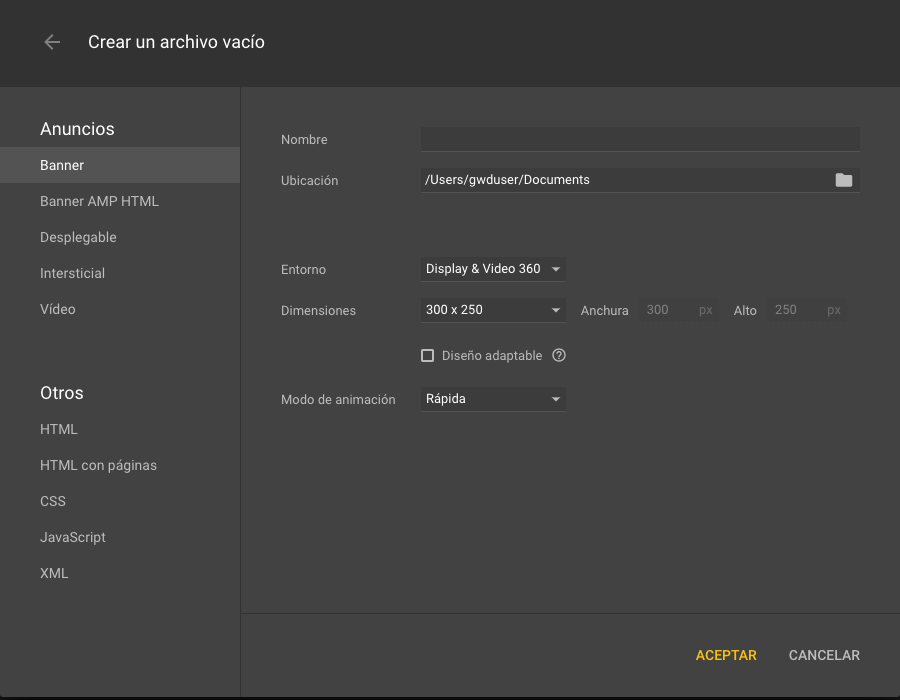Select Banner in the Anuncios list

[62, 165]
